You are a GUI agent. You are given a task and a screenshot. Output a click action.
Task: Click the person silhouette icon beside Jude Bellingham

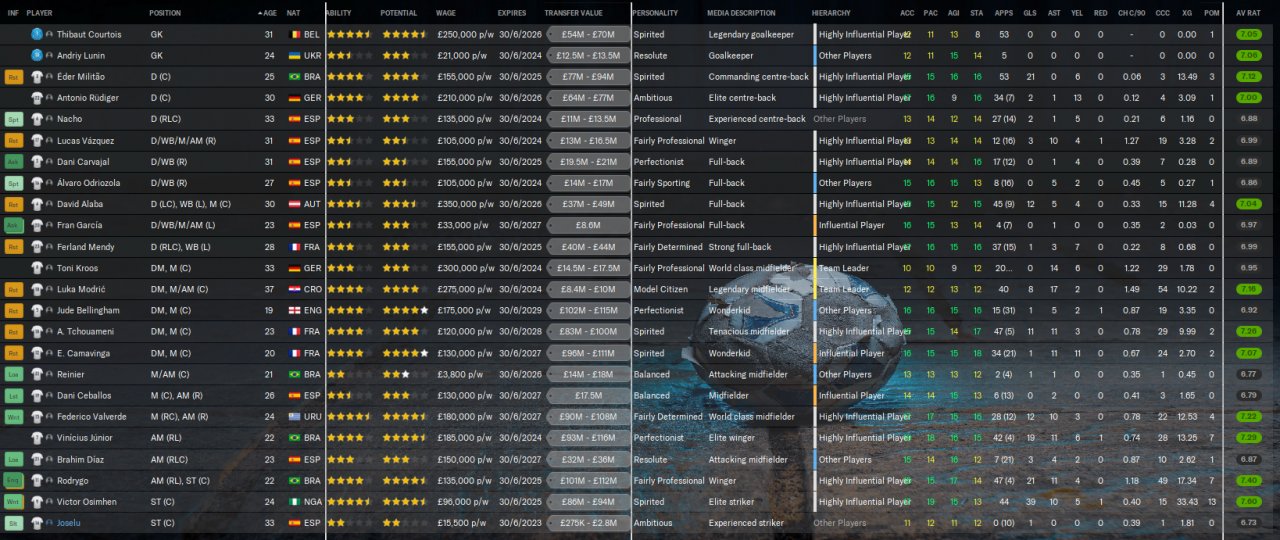(49, 310)
